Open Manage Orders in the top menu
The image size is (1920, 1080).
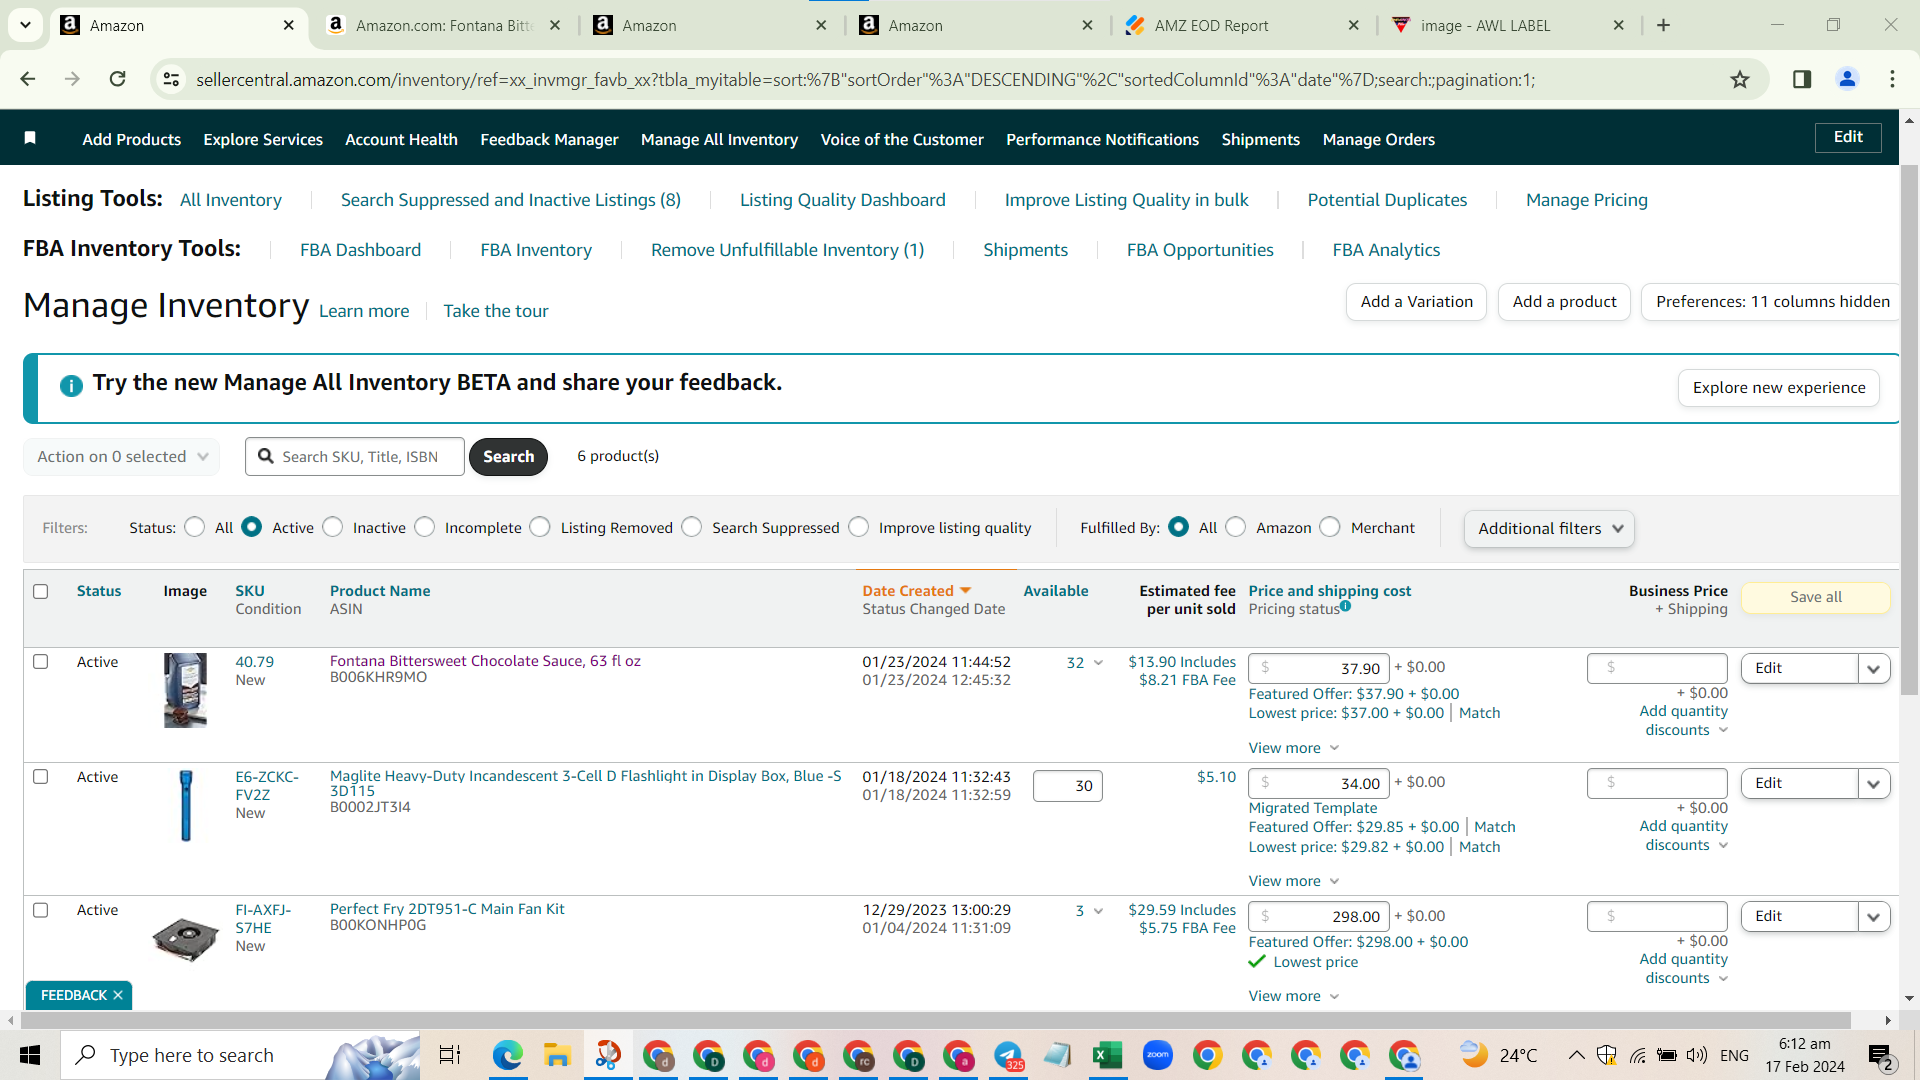[x=1378, y=139]
